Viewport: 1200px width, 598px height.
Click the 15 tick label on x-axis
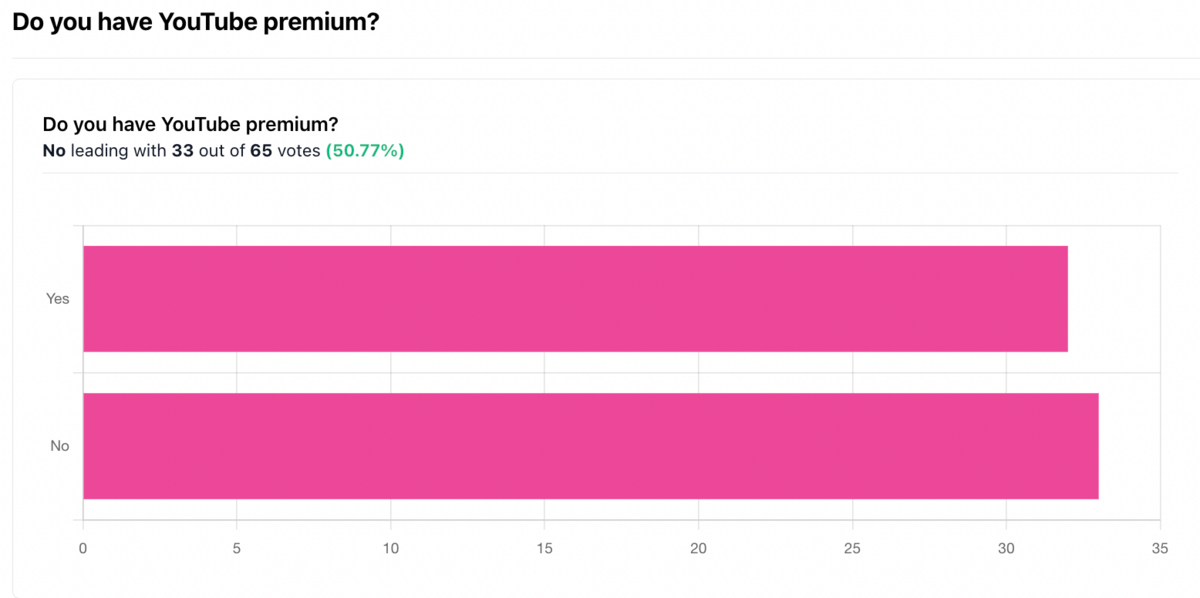[545, 549]
